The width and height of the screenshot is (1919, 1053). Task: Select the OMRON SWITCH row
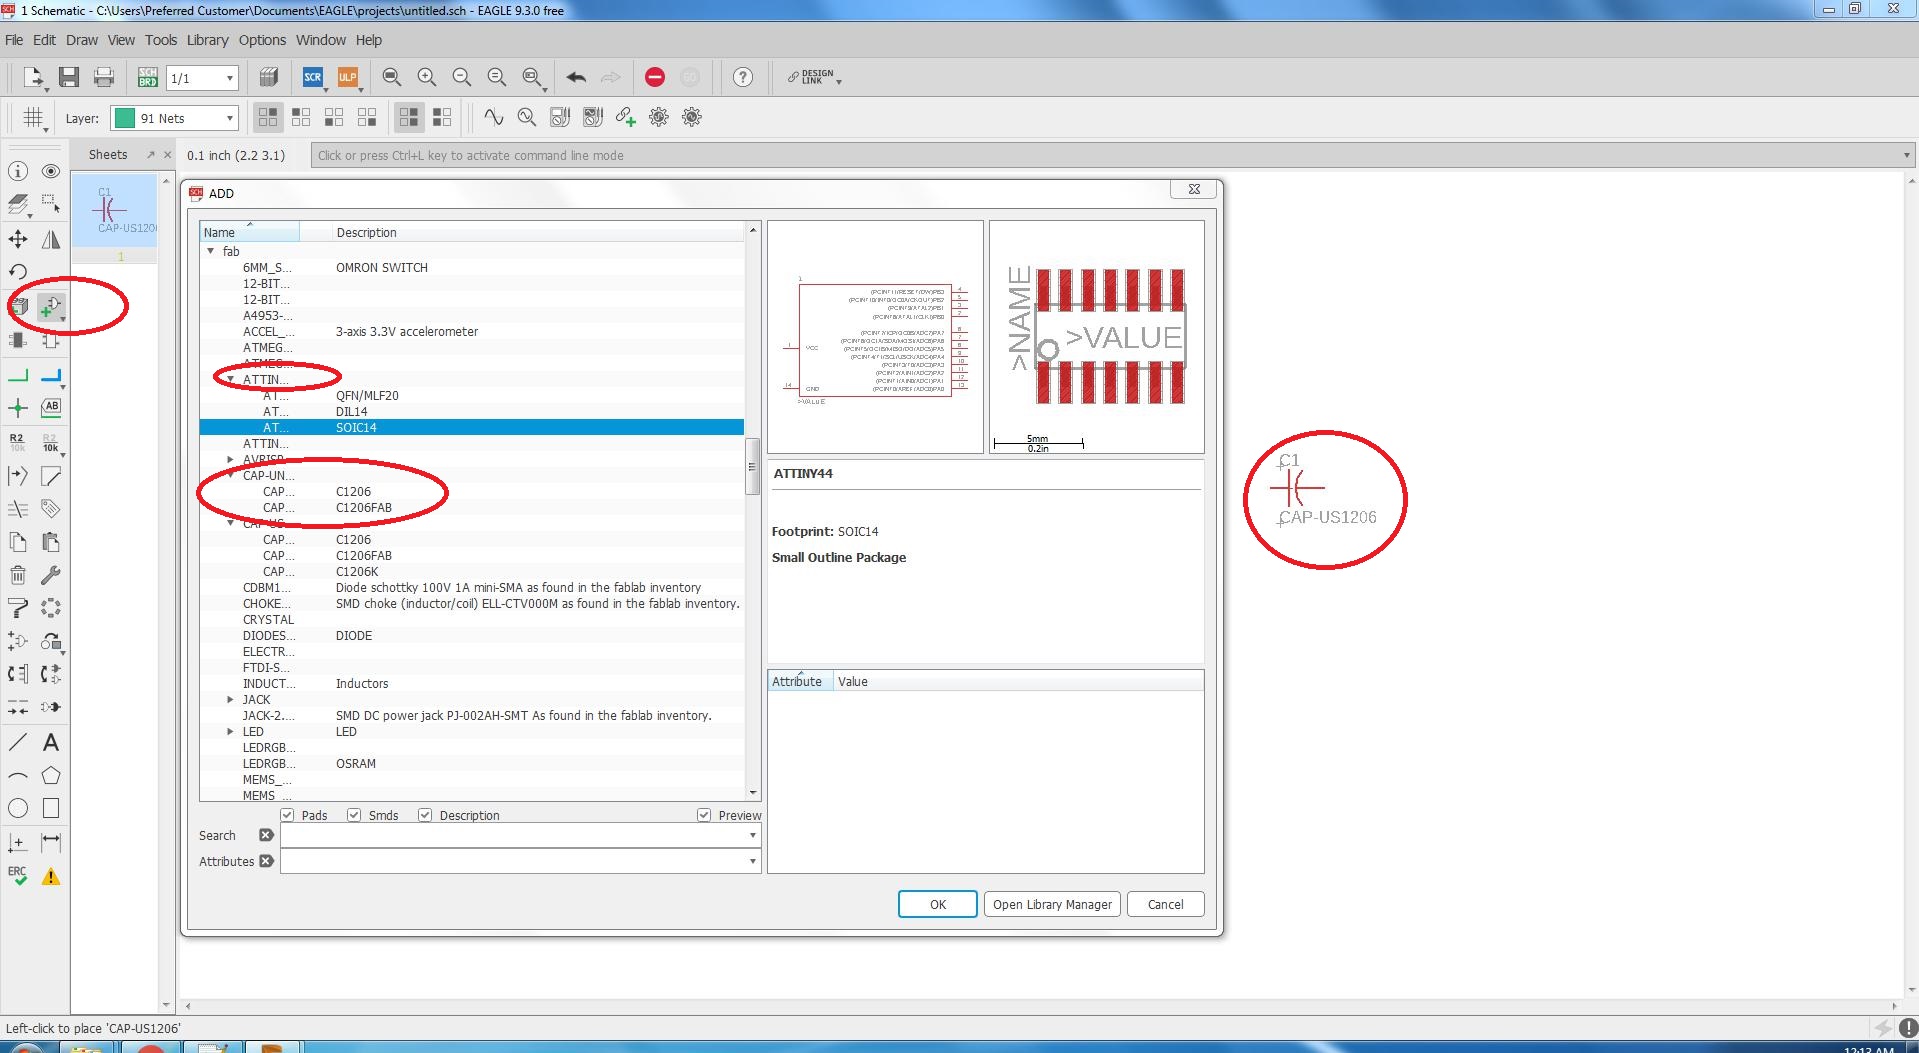472,267
